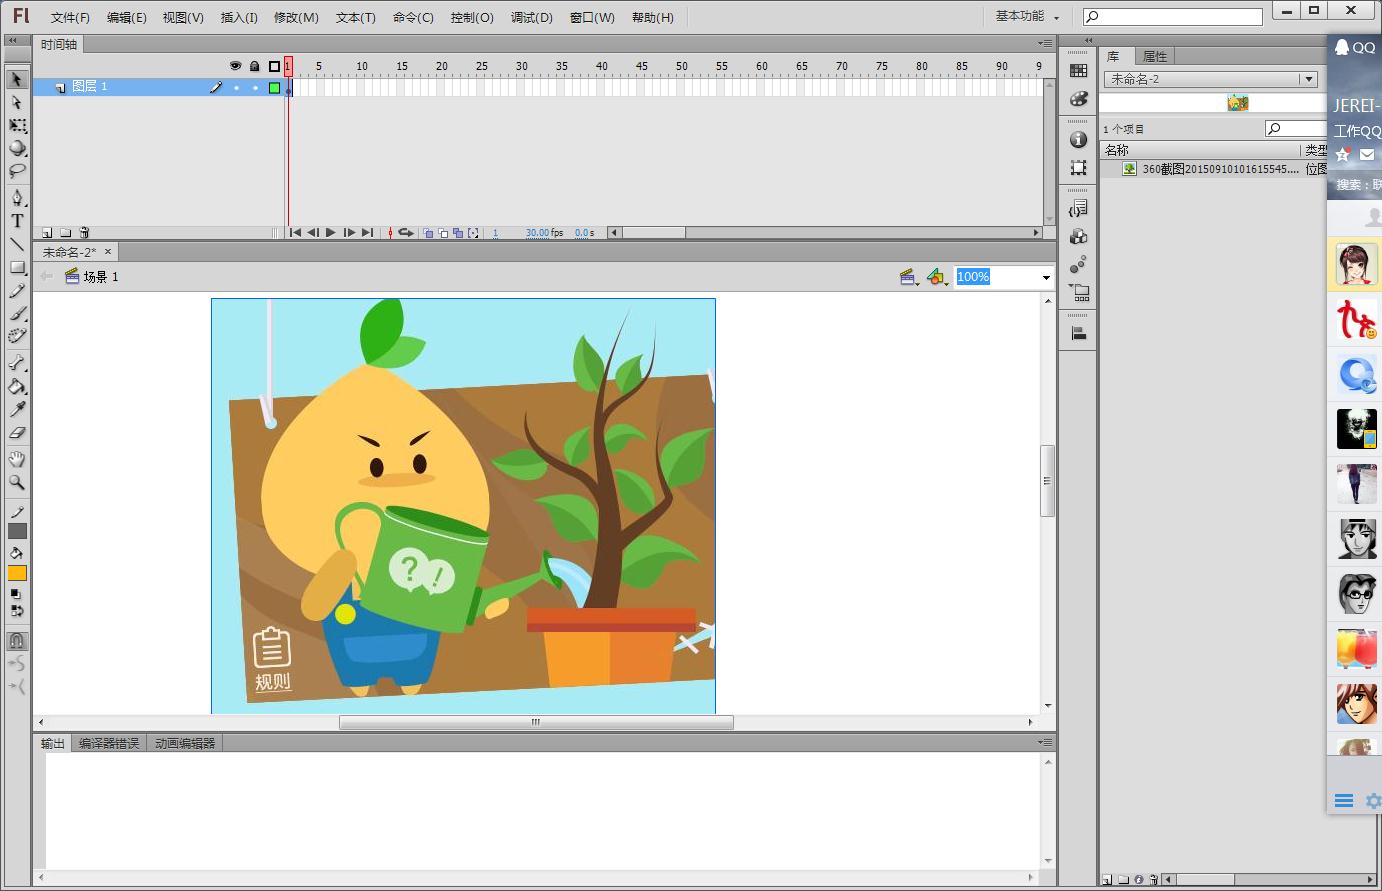Screen dimensions: 1382x891
Task: Select the Line tool
Action: [x=17, y=244]
